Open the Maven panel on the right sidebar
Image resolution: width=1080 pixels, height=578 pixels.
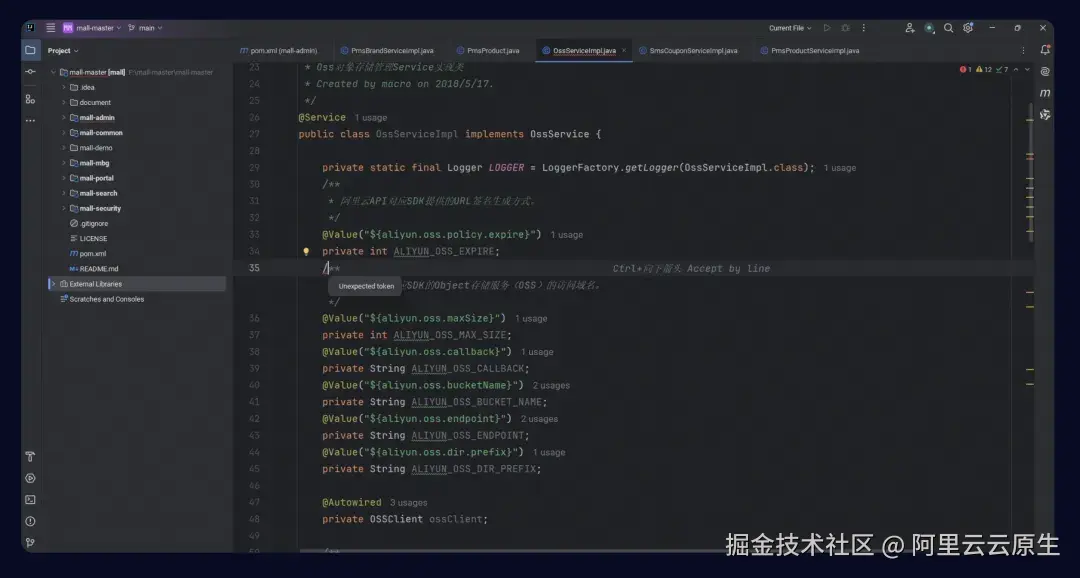tap(1045, 91)
